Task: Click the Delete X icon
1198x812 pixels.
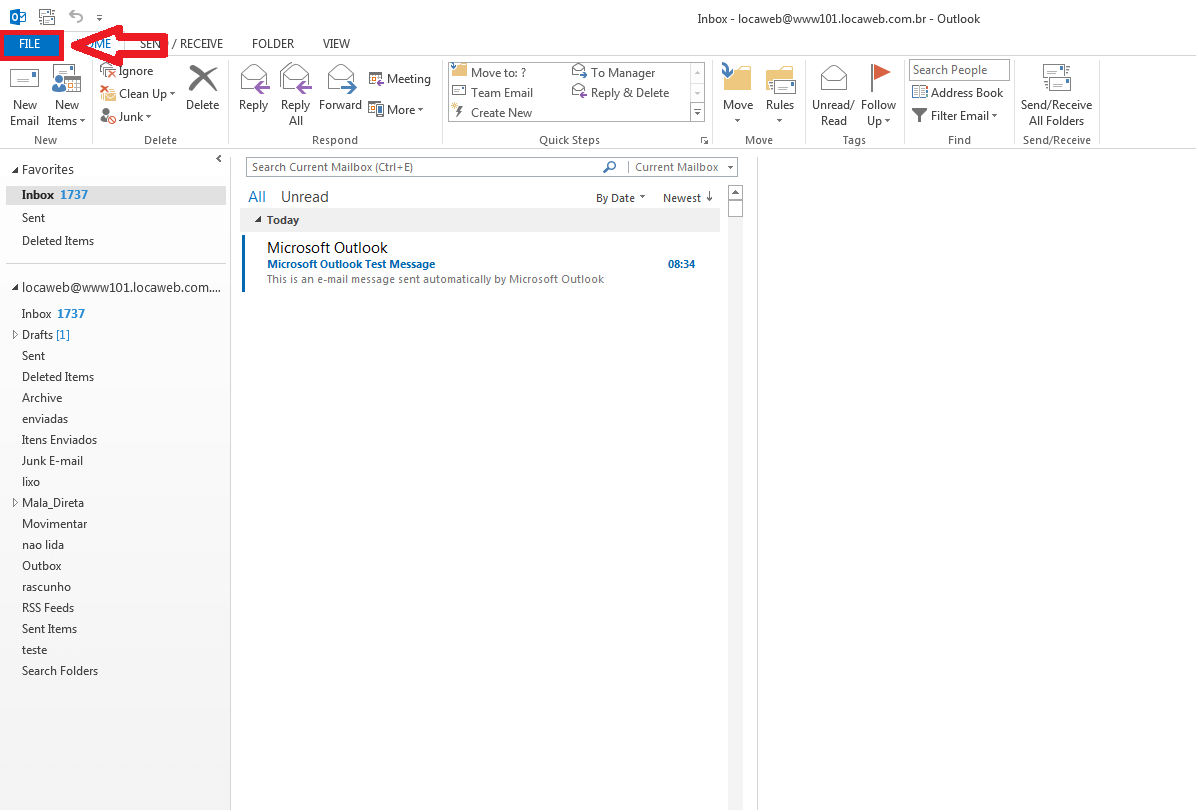Action: click(202, 79)
